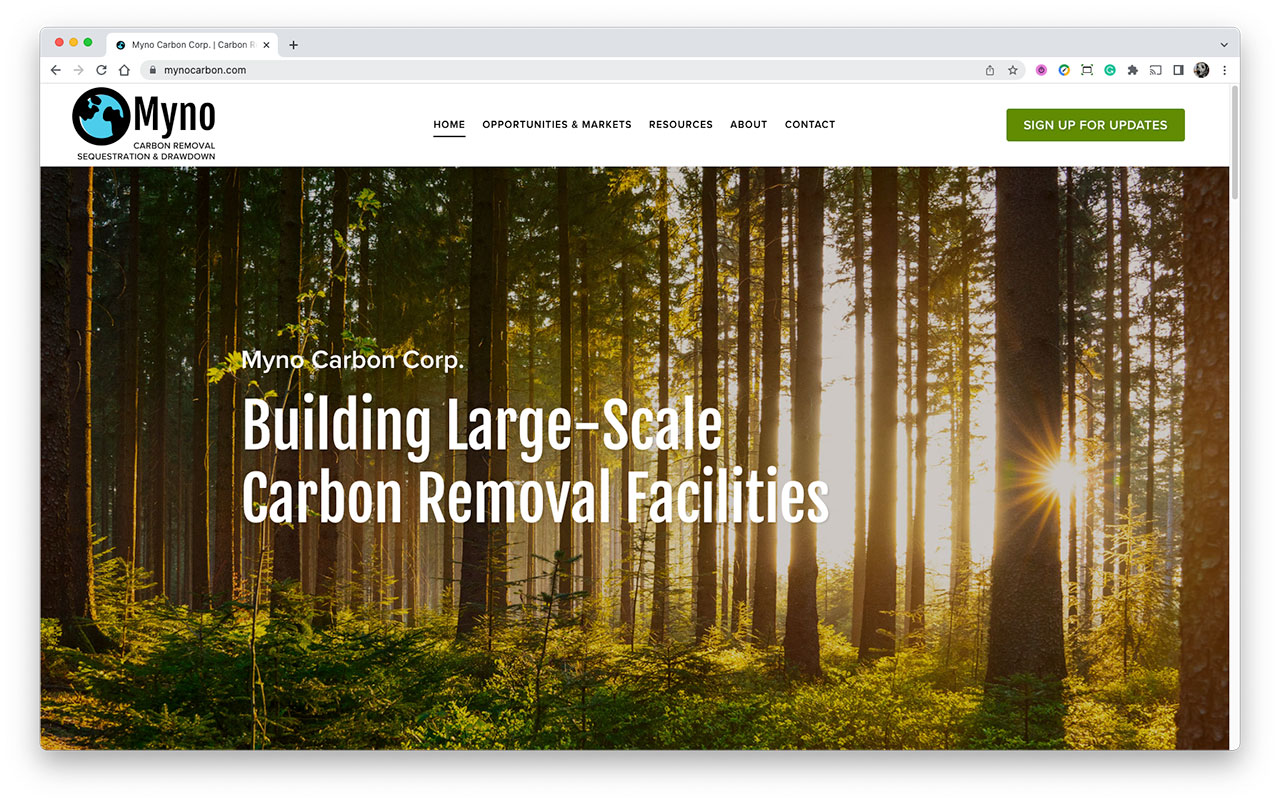Open OPPORTUNITIES & MARKETS menu
Image resolution: width=1280 pixels, height=803 pixels.
click(x=557, y=125)
